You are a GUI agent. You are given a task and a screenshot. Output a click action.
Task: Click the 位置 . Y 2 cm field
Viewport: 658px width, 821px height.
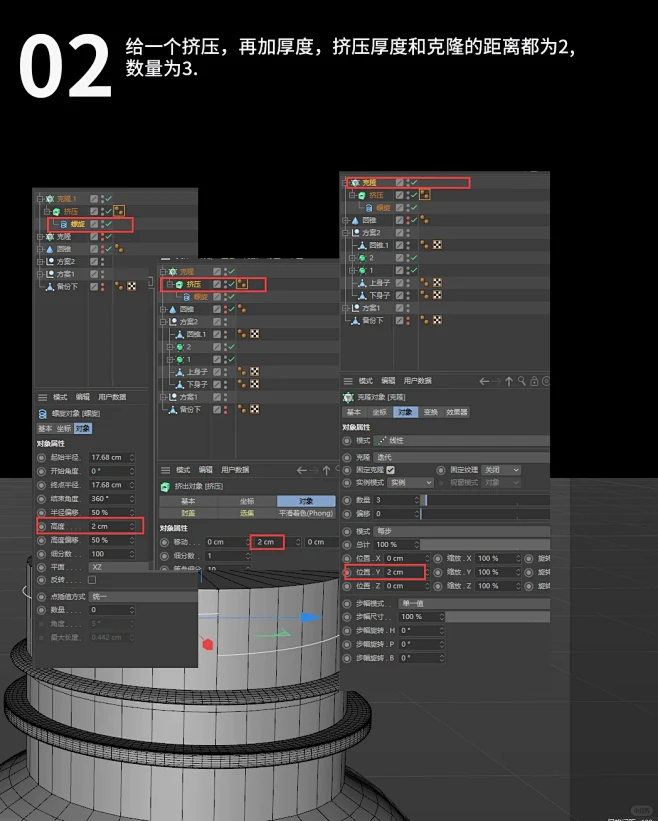[x=404, y=572]
